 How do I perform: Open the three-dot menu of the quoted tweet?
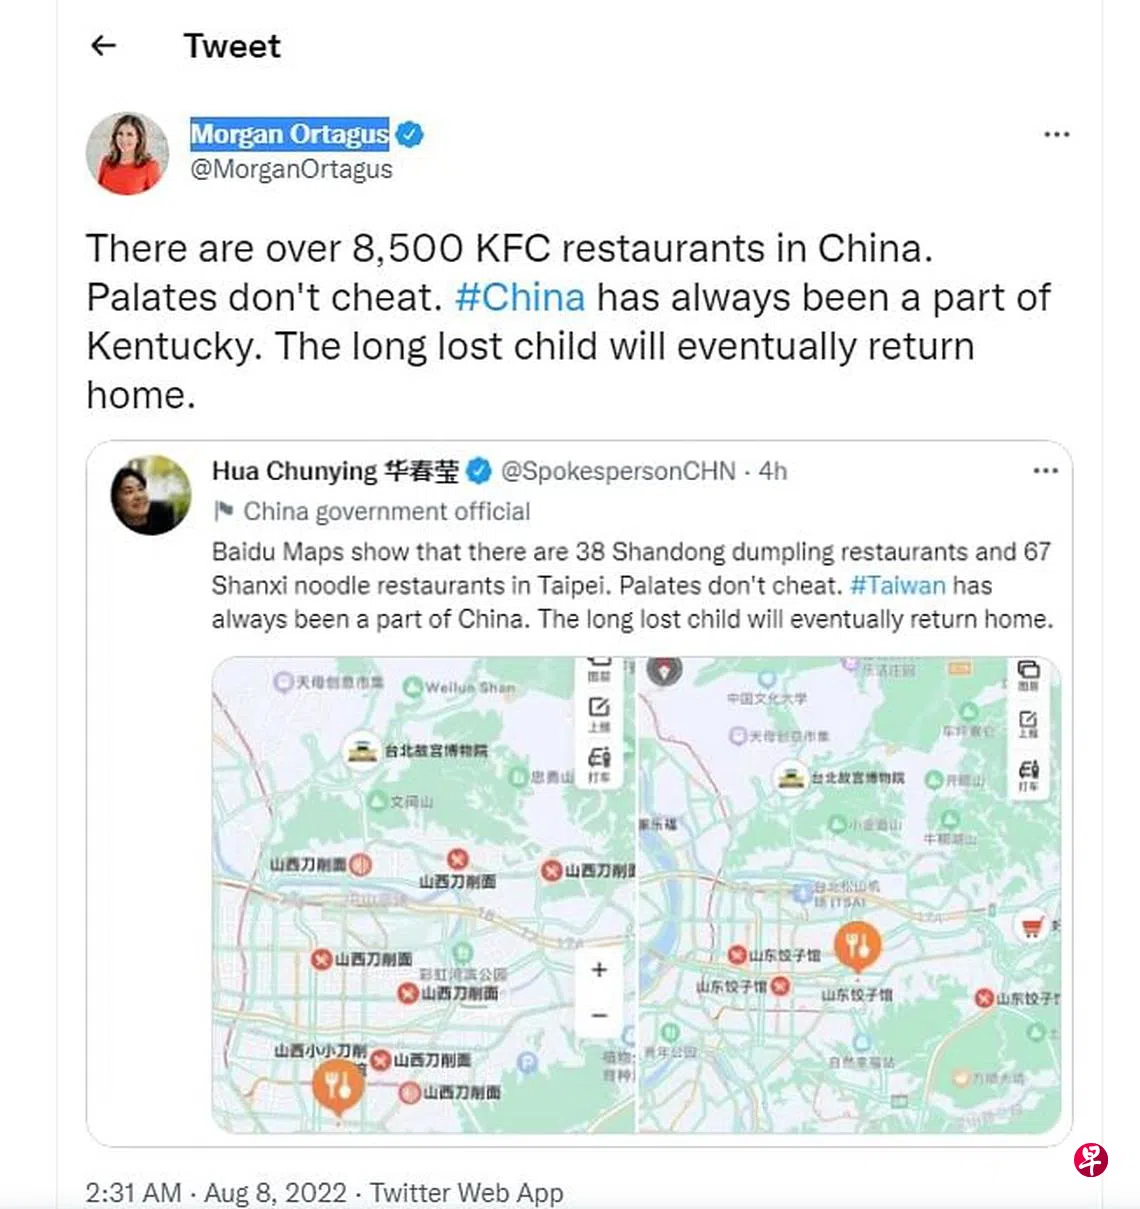point(1045,471)
